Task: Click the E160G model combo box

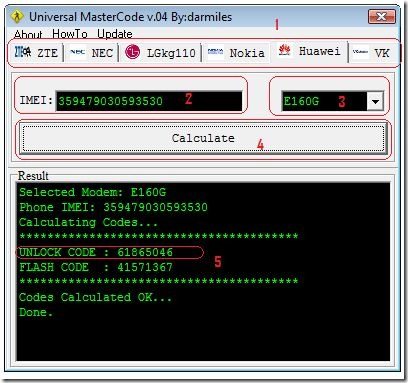Action: click(333, 101)
